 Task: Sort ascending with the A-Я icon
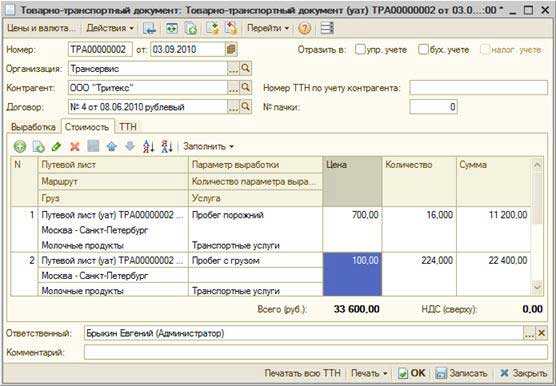(149, 146)
